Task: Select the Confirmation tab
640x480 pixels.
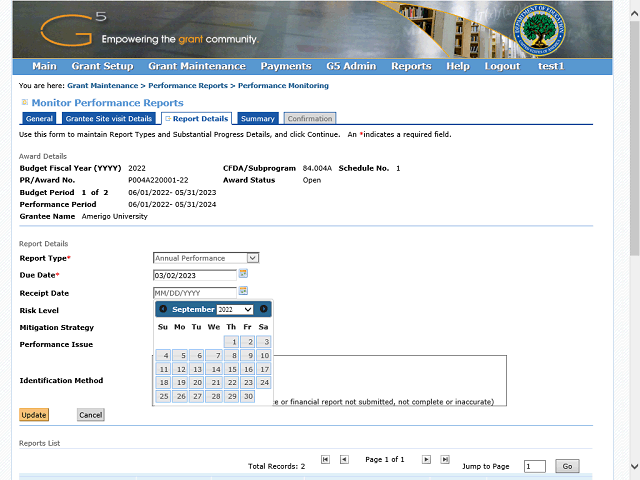Action: pyautogui.click(x=310, y=118)
